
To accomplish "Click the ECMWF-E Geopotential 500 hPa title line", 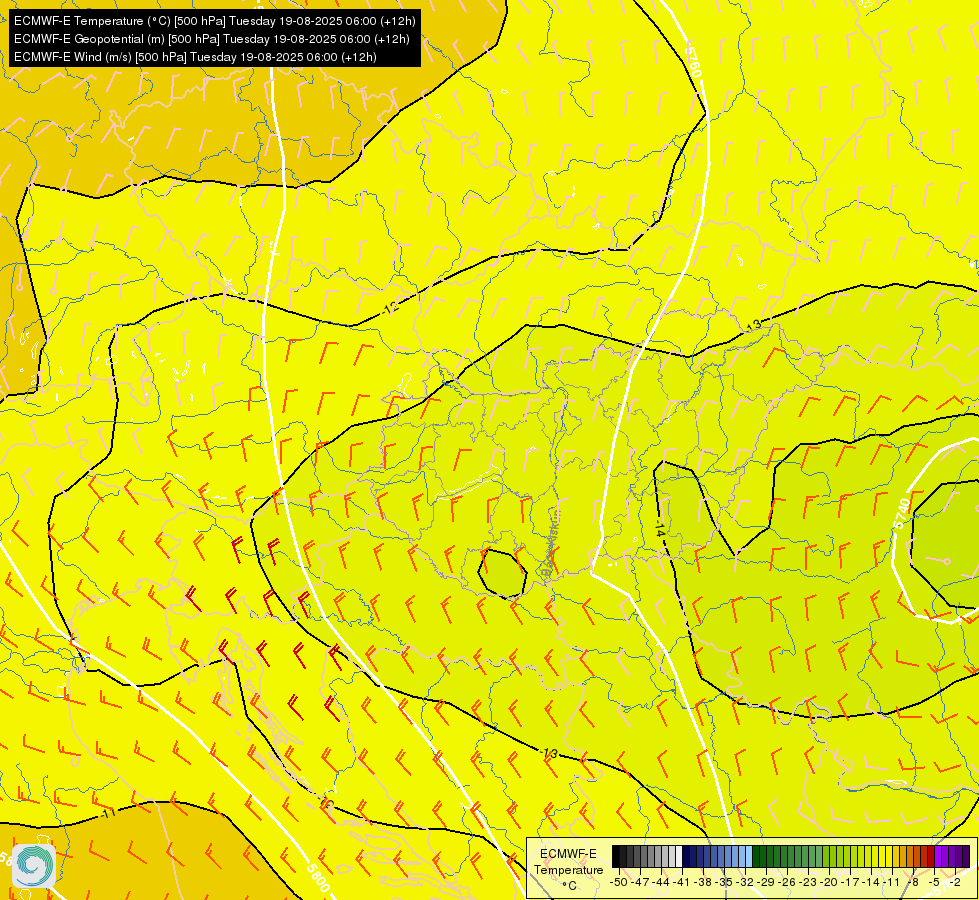I will click(212, 39).
